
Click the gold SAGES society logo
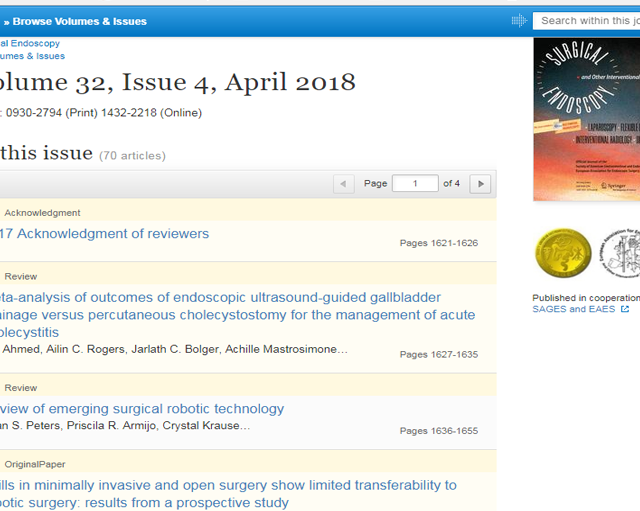563,253
